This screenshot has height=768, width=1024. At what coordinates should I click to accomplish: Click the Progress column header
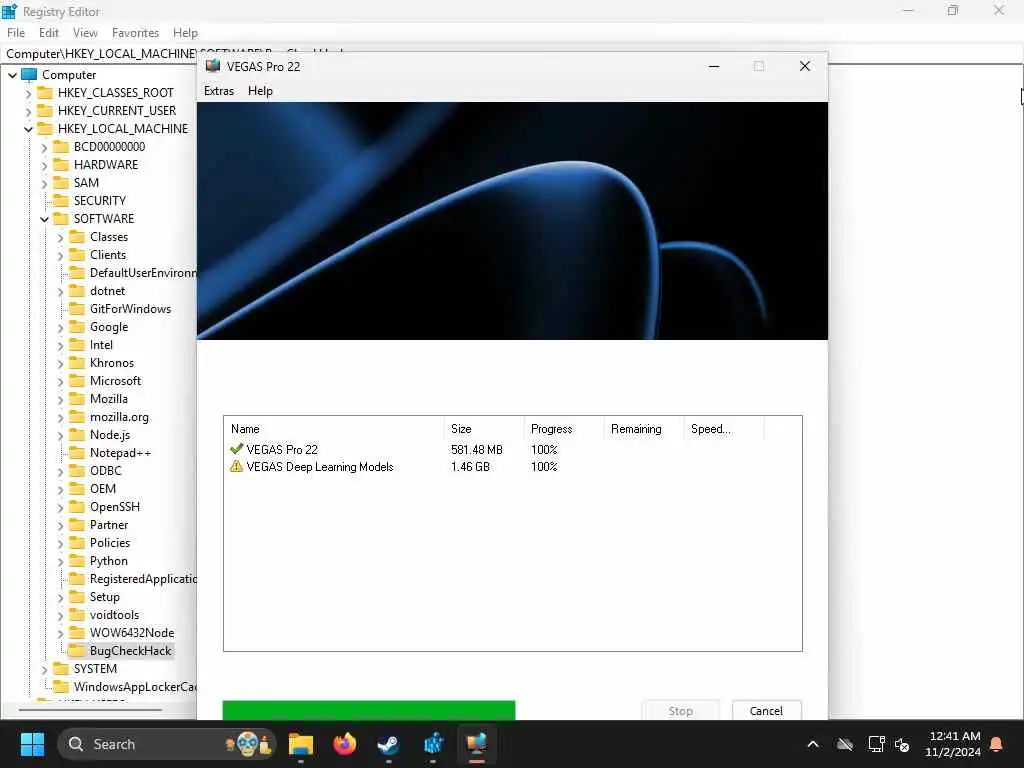(x=564, y=429)
